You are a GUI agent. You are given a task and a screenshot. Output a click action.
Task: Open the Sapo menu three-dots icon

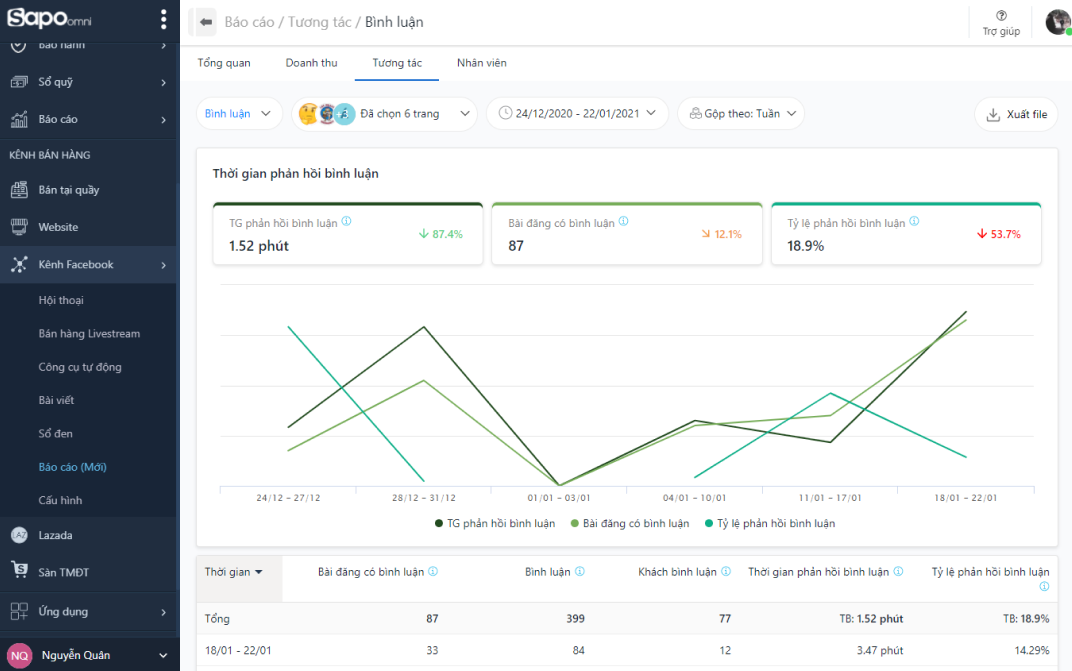click(164, 19)
